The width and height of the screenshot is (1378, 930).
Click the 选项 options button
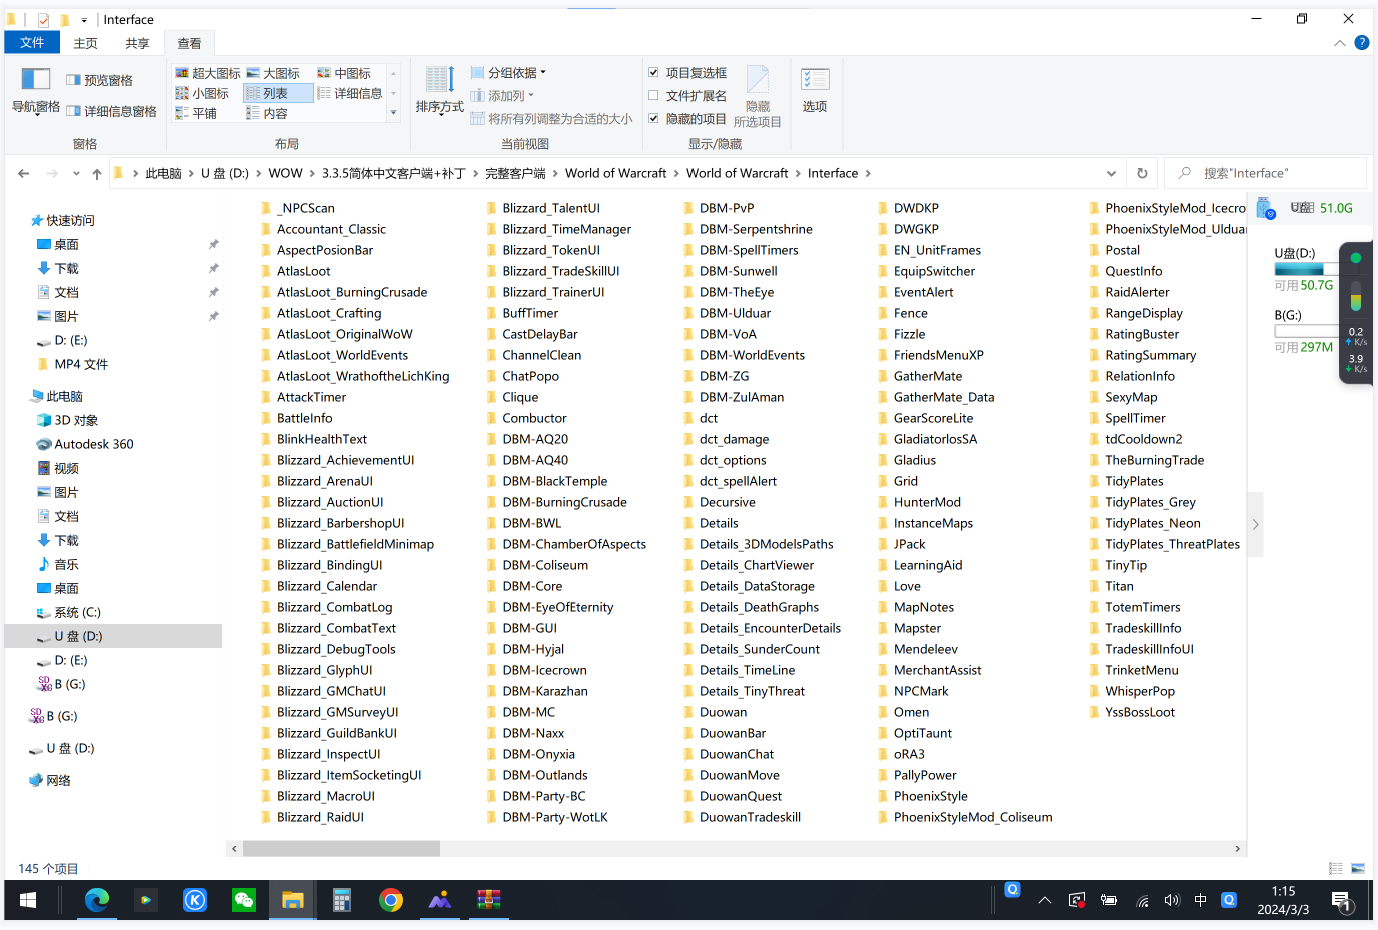815,91
